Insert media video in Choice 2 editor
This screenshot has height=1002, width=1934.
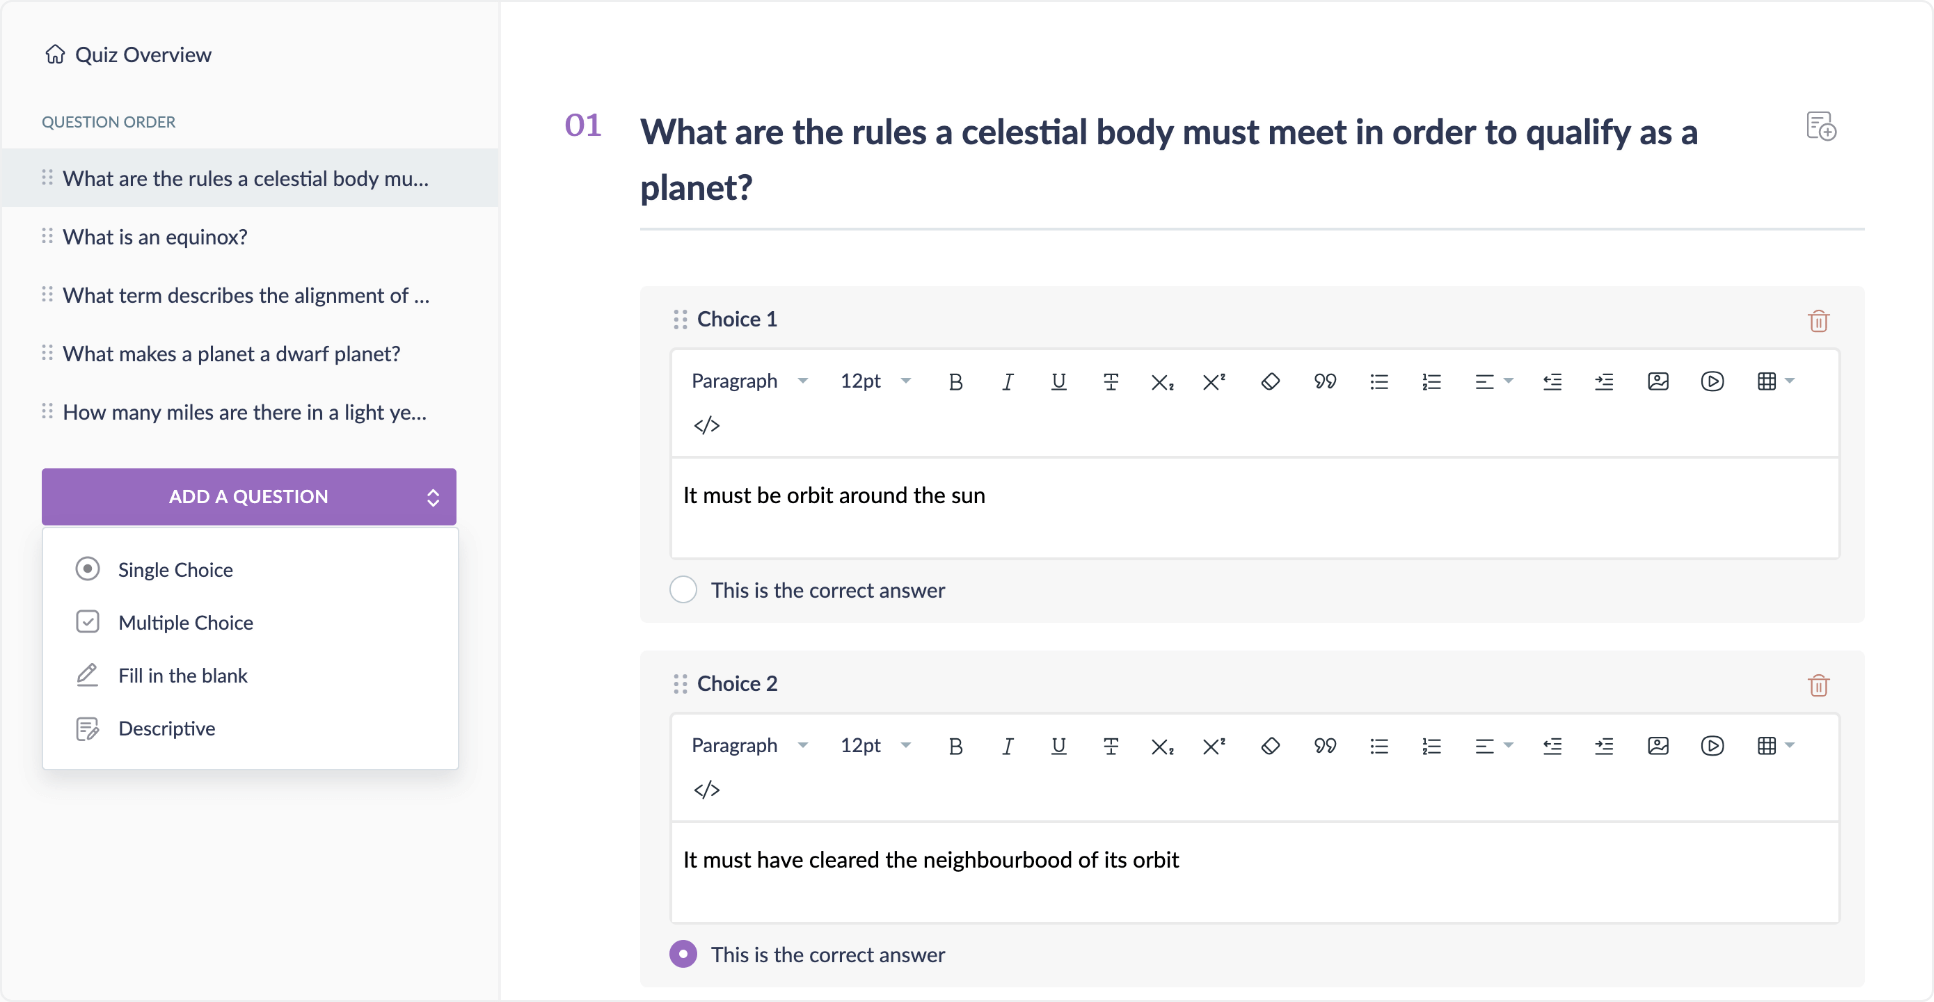(1712, 746)
